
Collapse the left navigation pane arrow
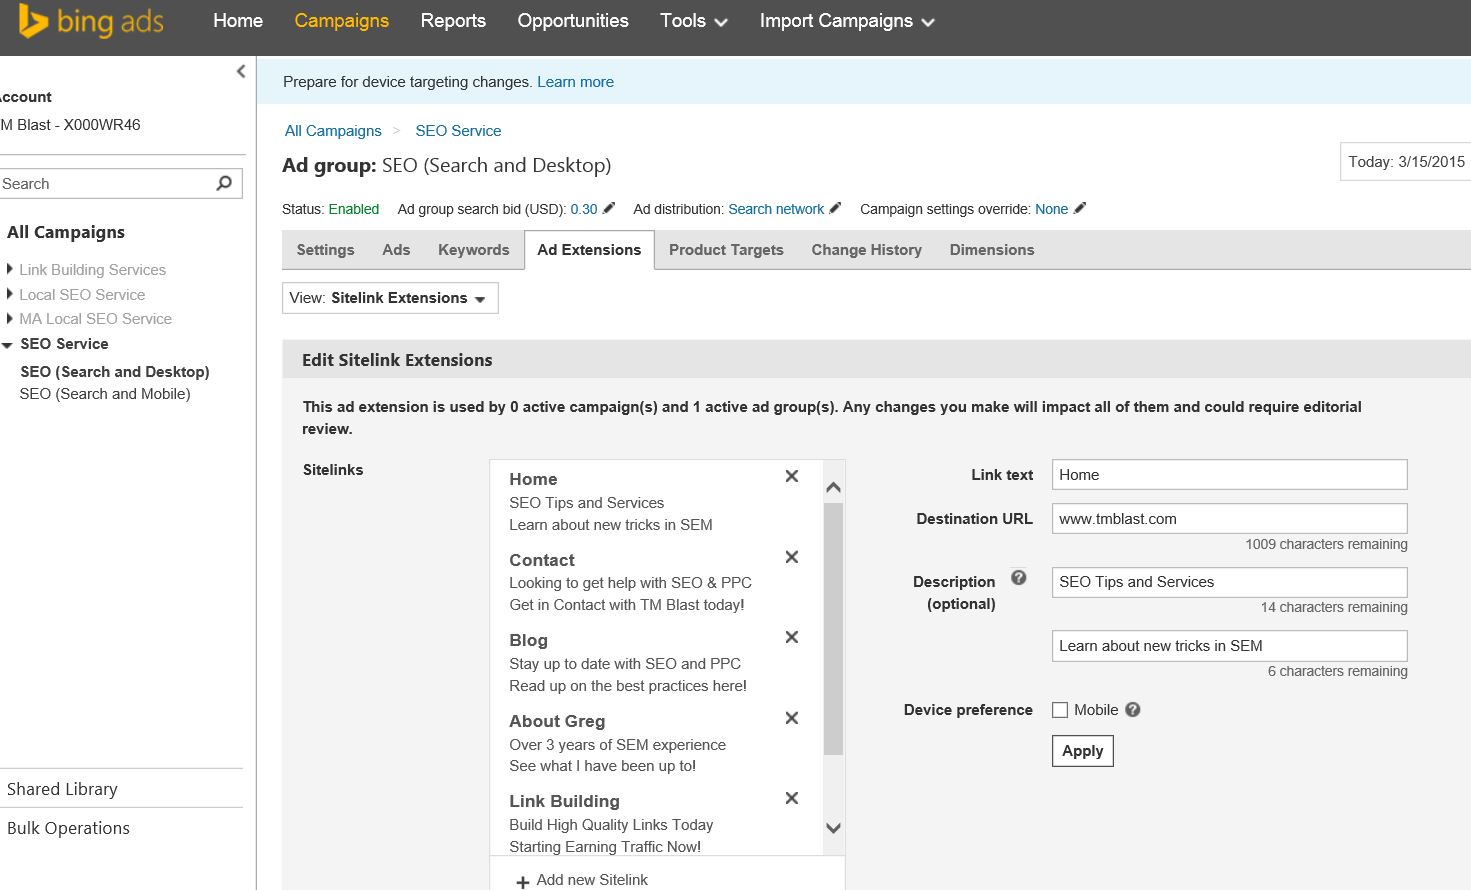241,71
